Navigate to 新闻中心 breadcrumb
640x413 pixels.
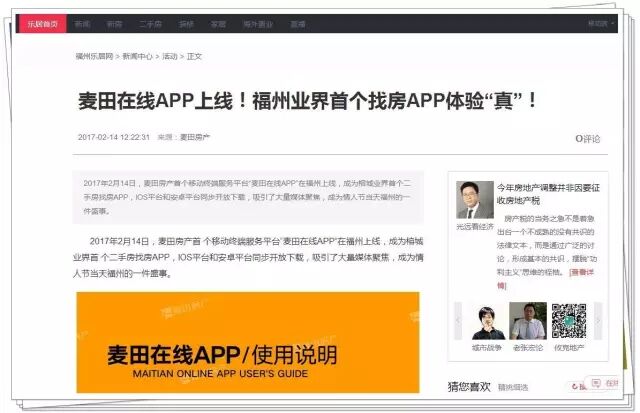pyautogui.click(x=137, y=56)
